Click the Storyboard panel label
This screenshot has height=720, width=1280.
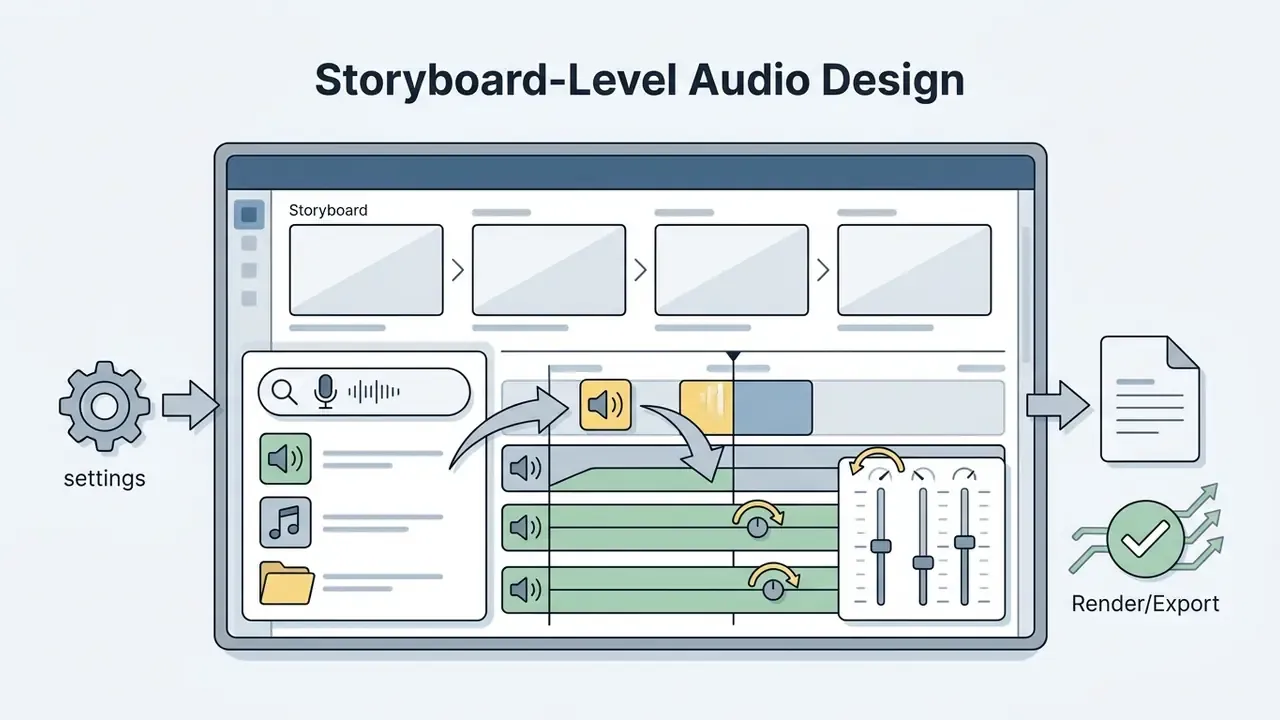coord(328,211)
